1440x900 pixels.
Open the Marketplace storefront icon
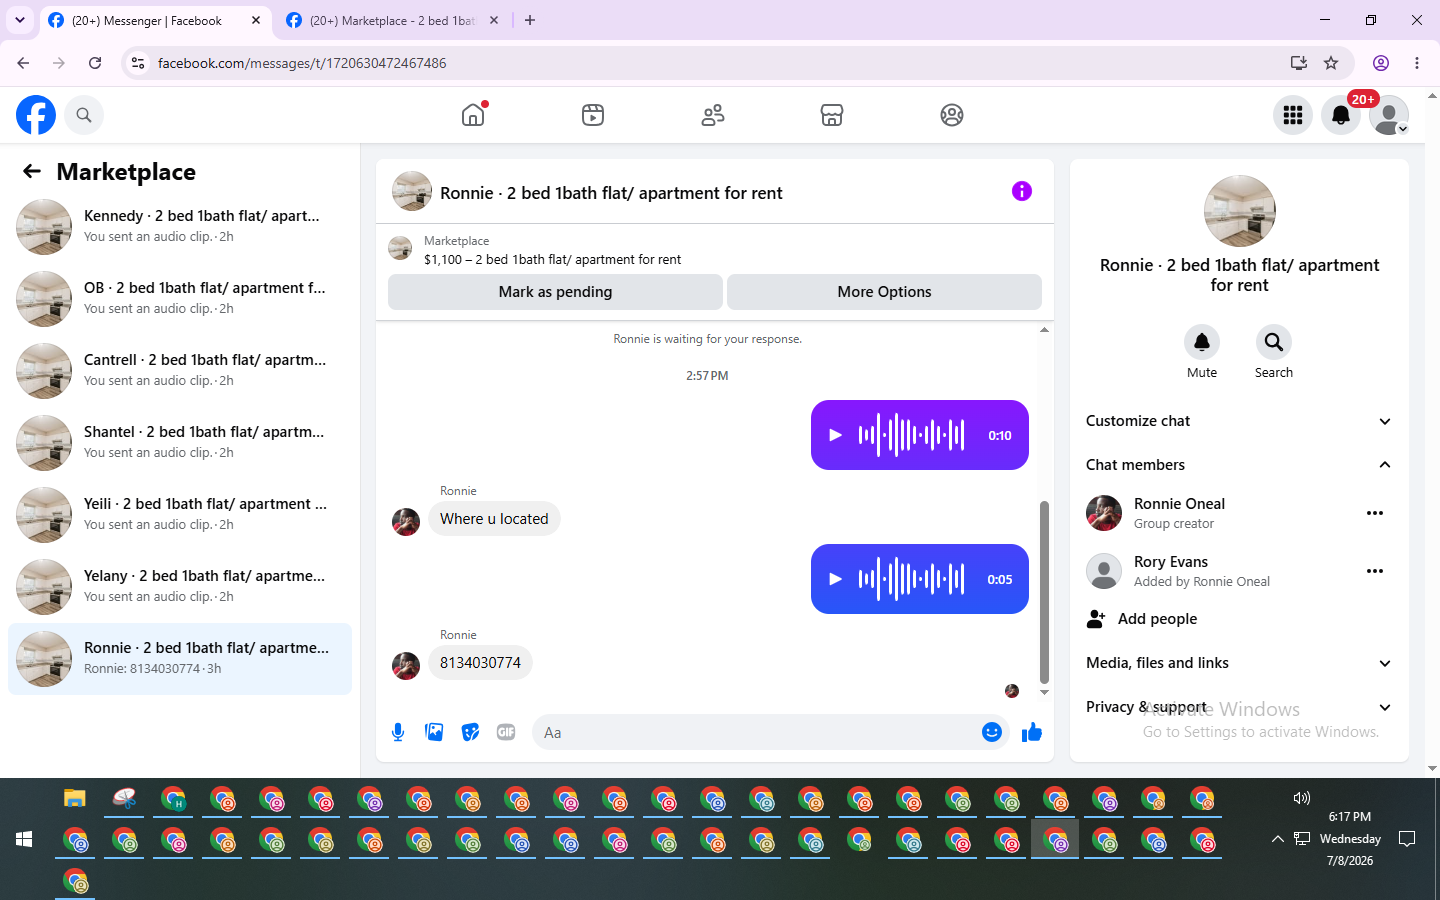[832, 115]
